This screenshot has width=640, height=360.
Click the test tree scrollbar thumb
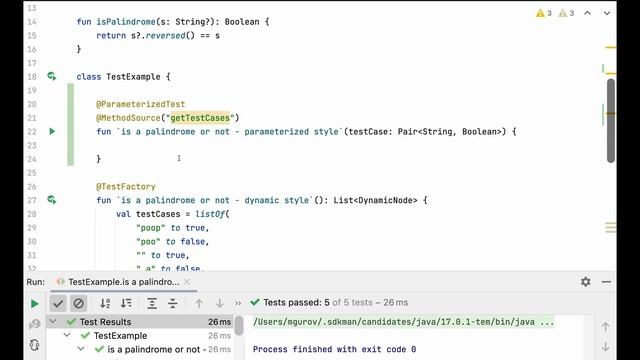(x=239, y=326)
